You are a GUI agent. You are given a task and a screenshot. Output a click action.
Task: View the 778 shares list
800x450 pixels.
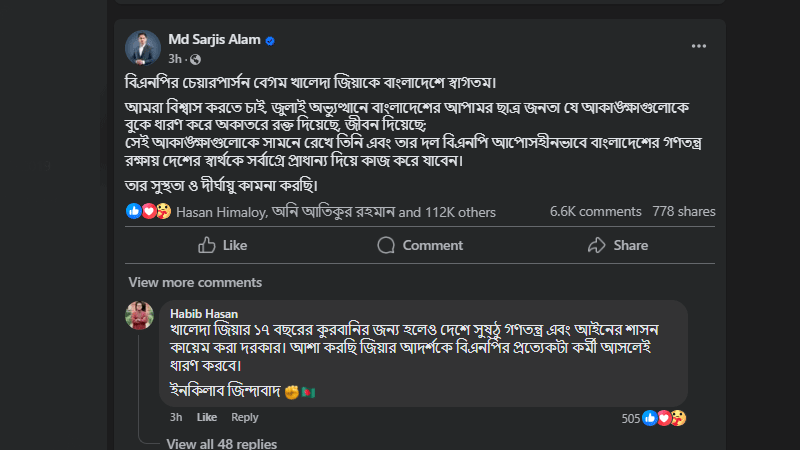click(x=684, y=211)
